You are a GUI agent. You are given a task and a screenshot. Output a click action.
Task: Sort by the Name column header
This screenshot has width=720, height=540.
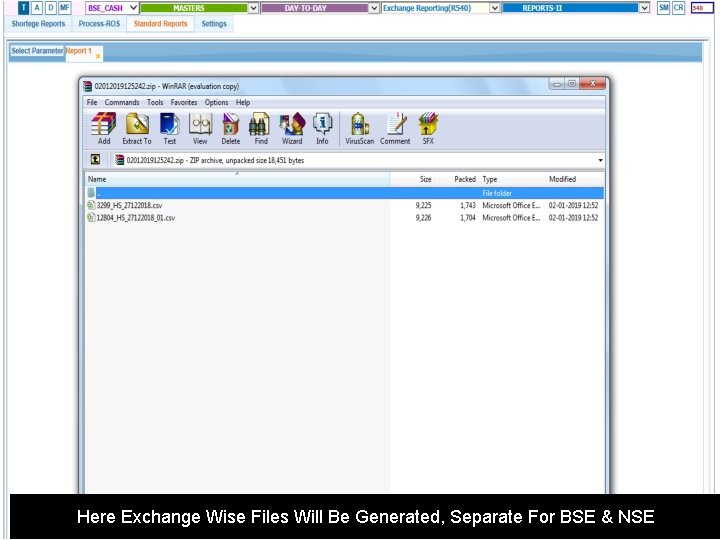coord(237,179)
